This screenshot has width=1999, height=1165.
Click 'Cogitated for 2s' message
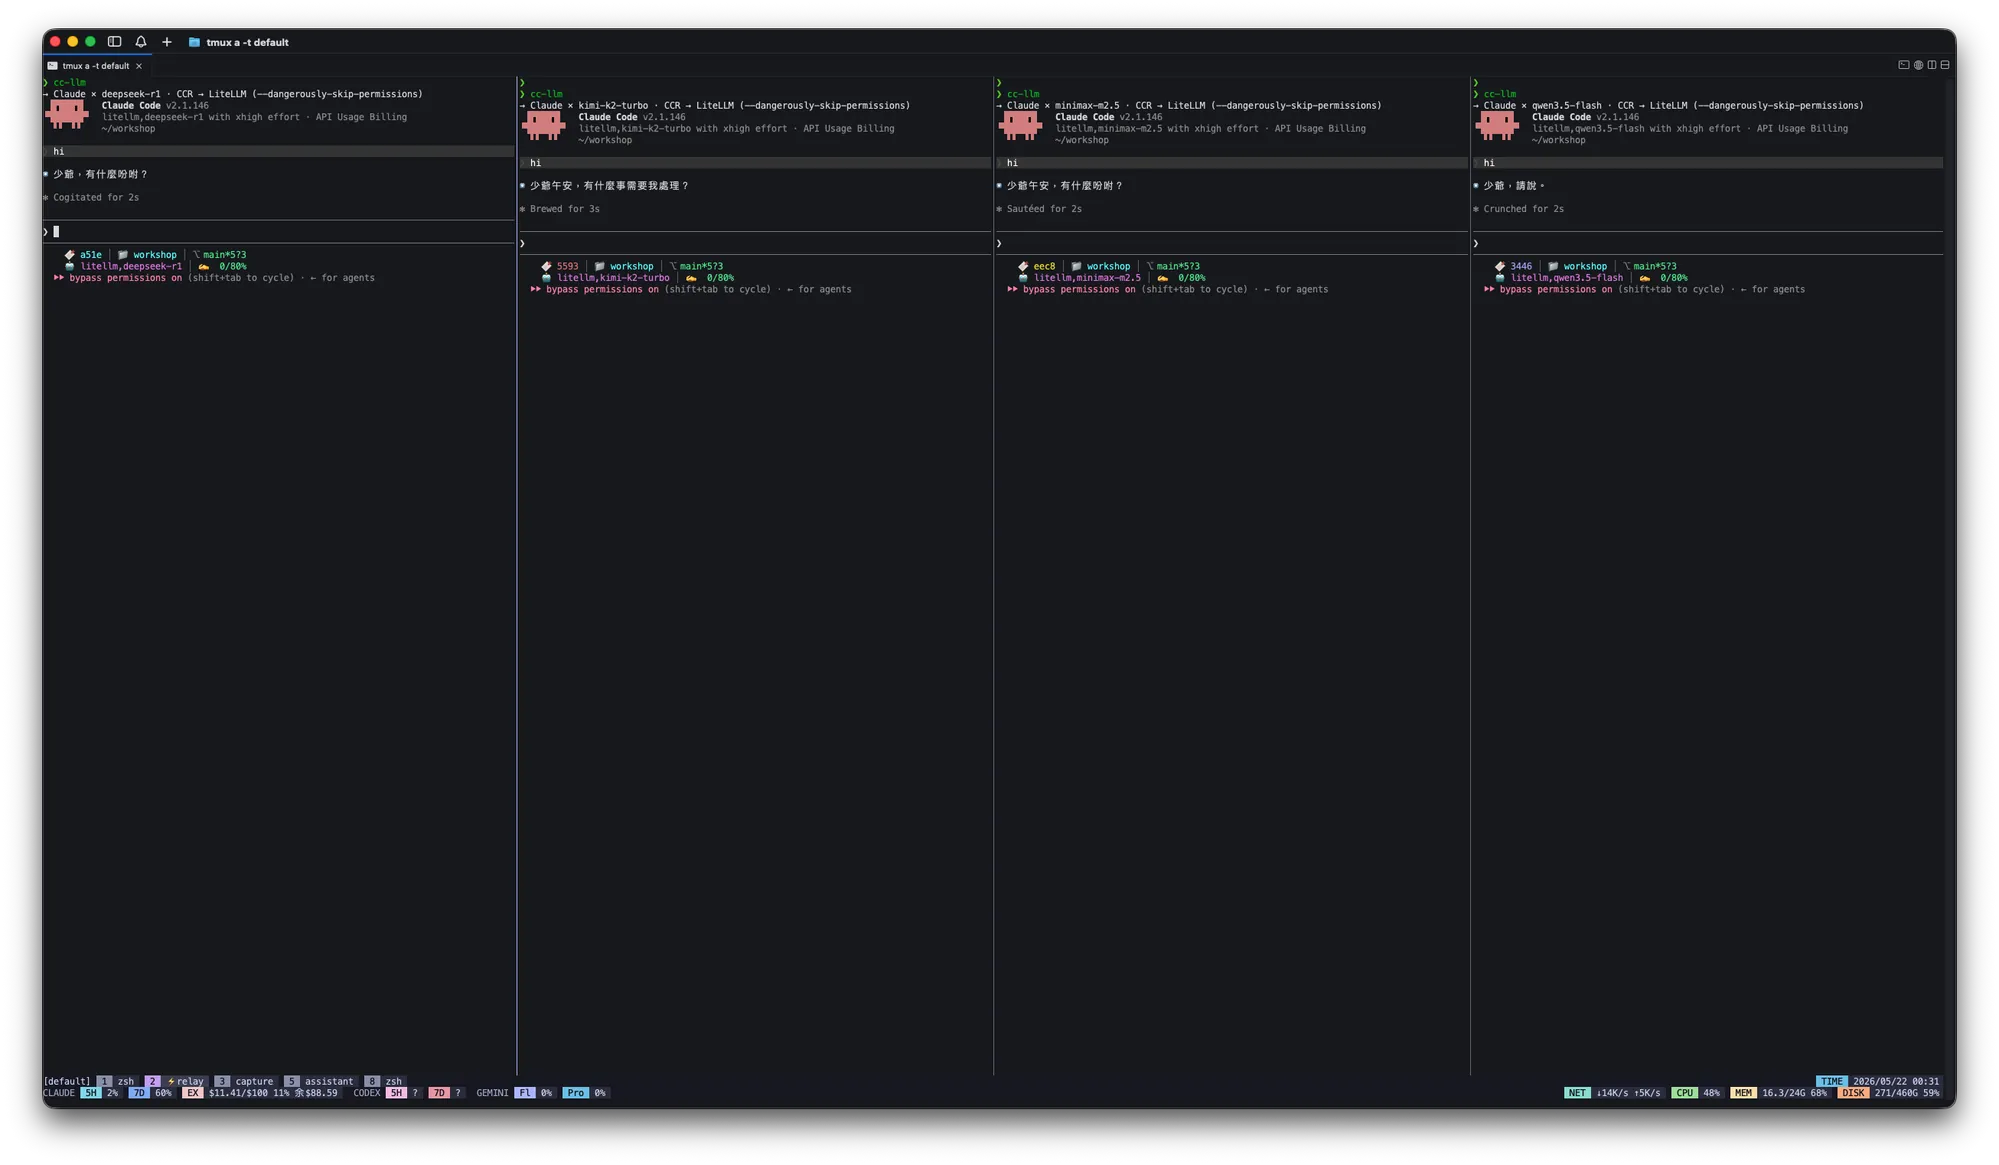(x=96, y=198)
